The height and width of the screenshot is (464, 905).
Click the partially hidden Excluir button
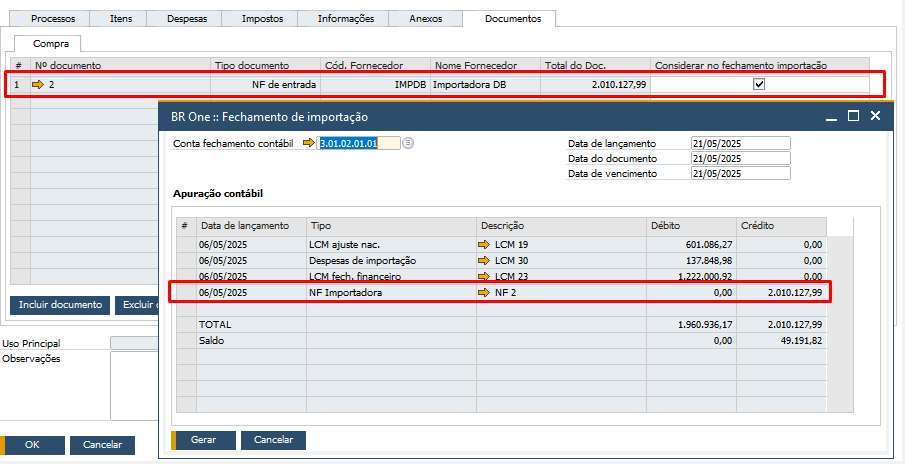point(137,305)
